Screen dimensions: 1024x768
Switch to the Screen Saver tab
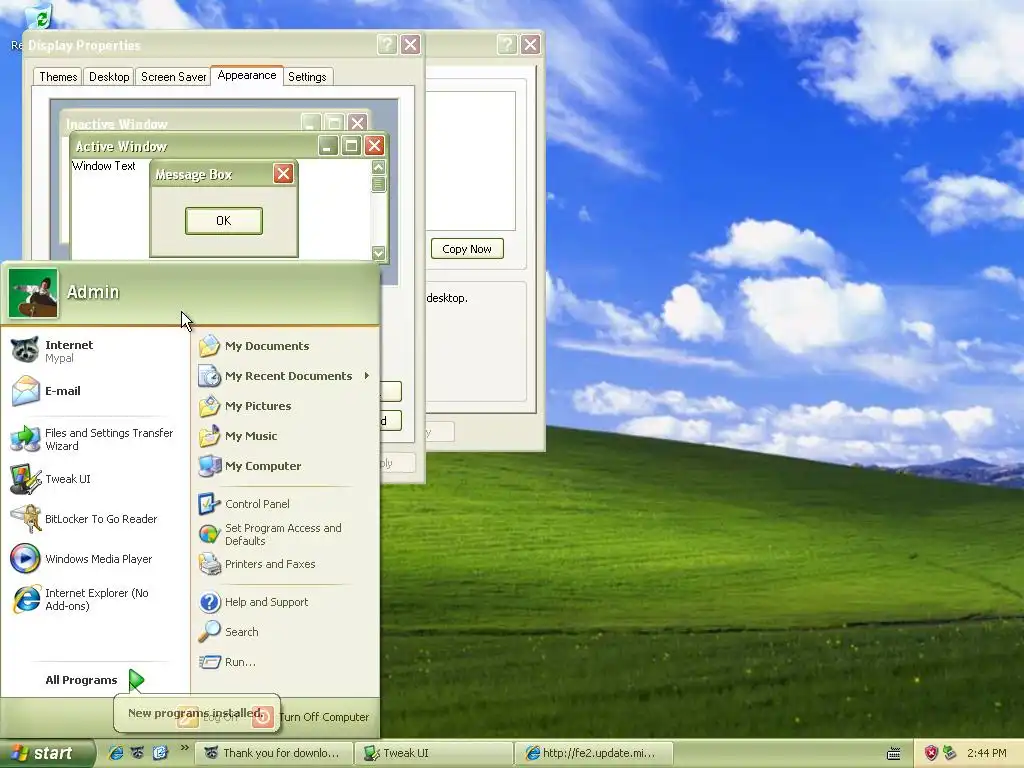pos(173,77)
